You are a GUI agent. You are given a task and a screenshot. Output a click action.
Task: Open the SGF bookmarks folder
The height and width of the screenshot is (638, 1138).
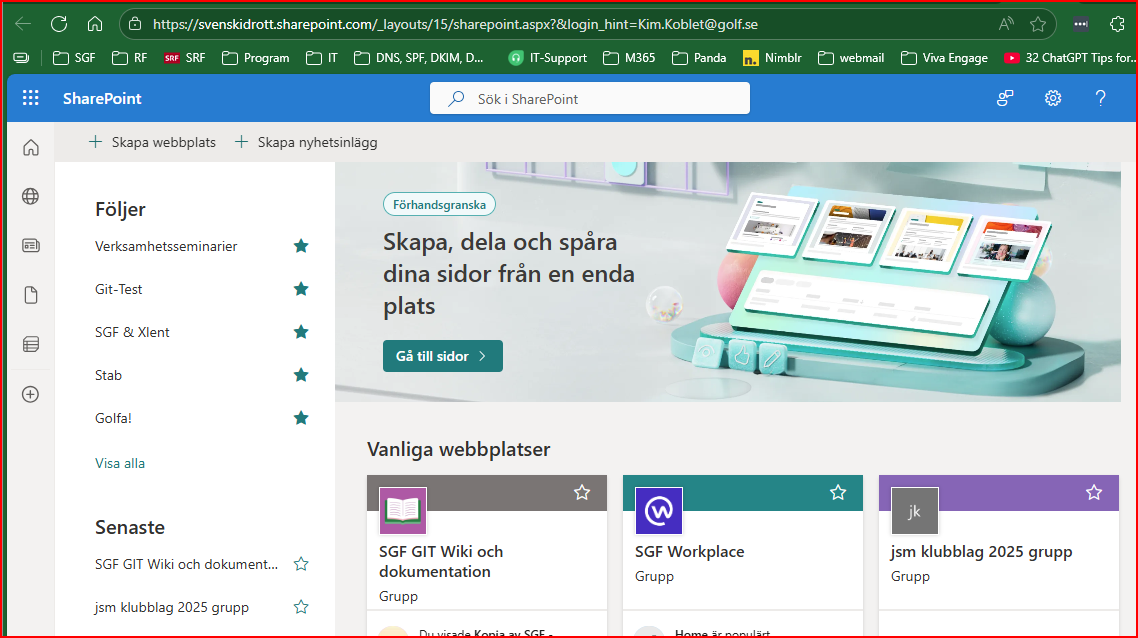74,58
